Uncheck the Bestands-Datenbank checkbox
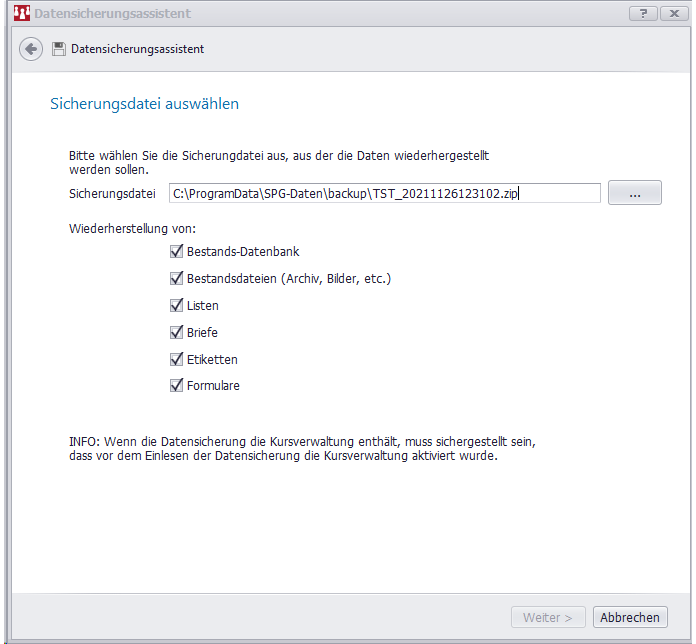 (x=177, y=252)
